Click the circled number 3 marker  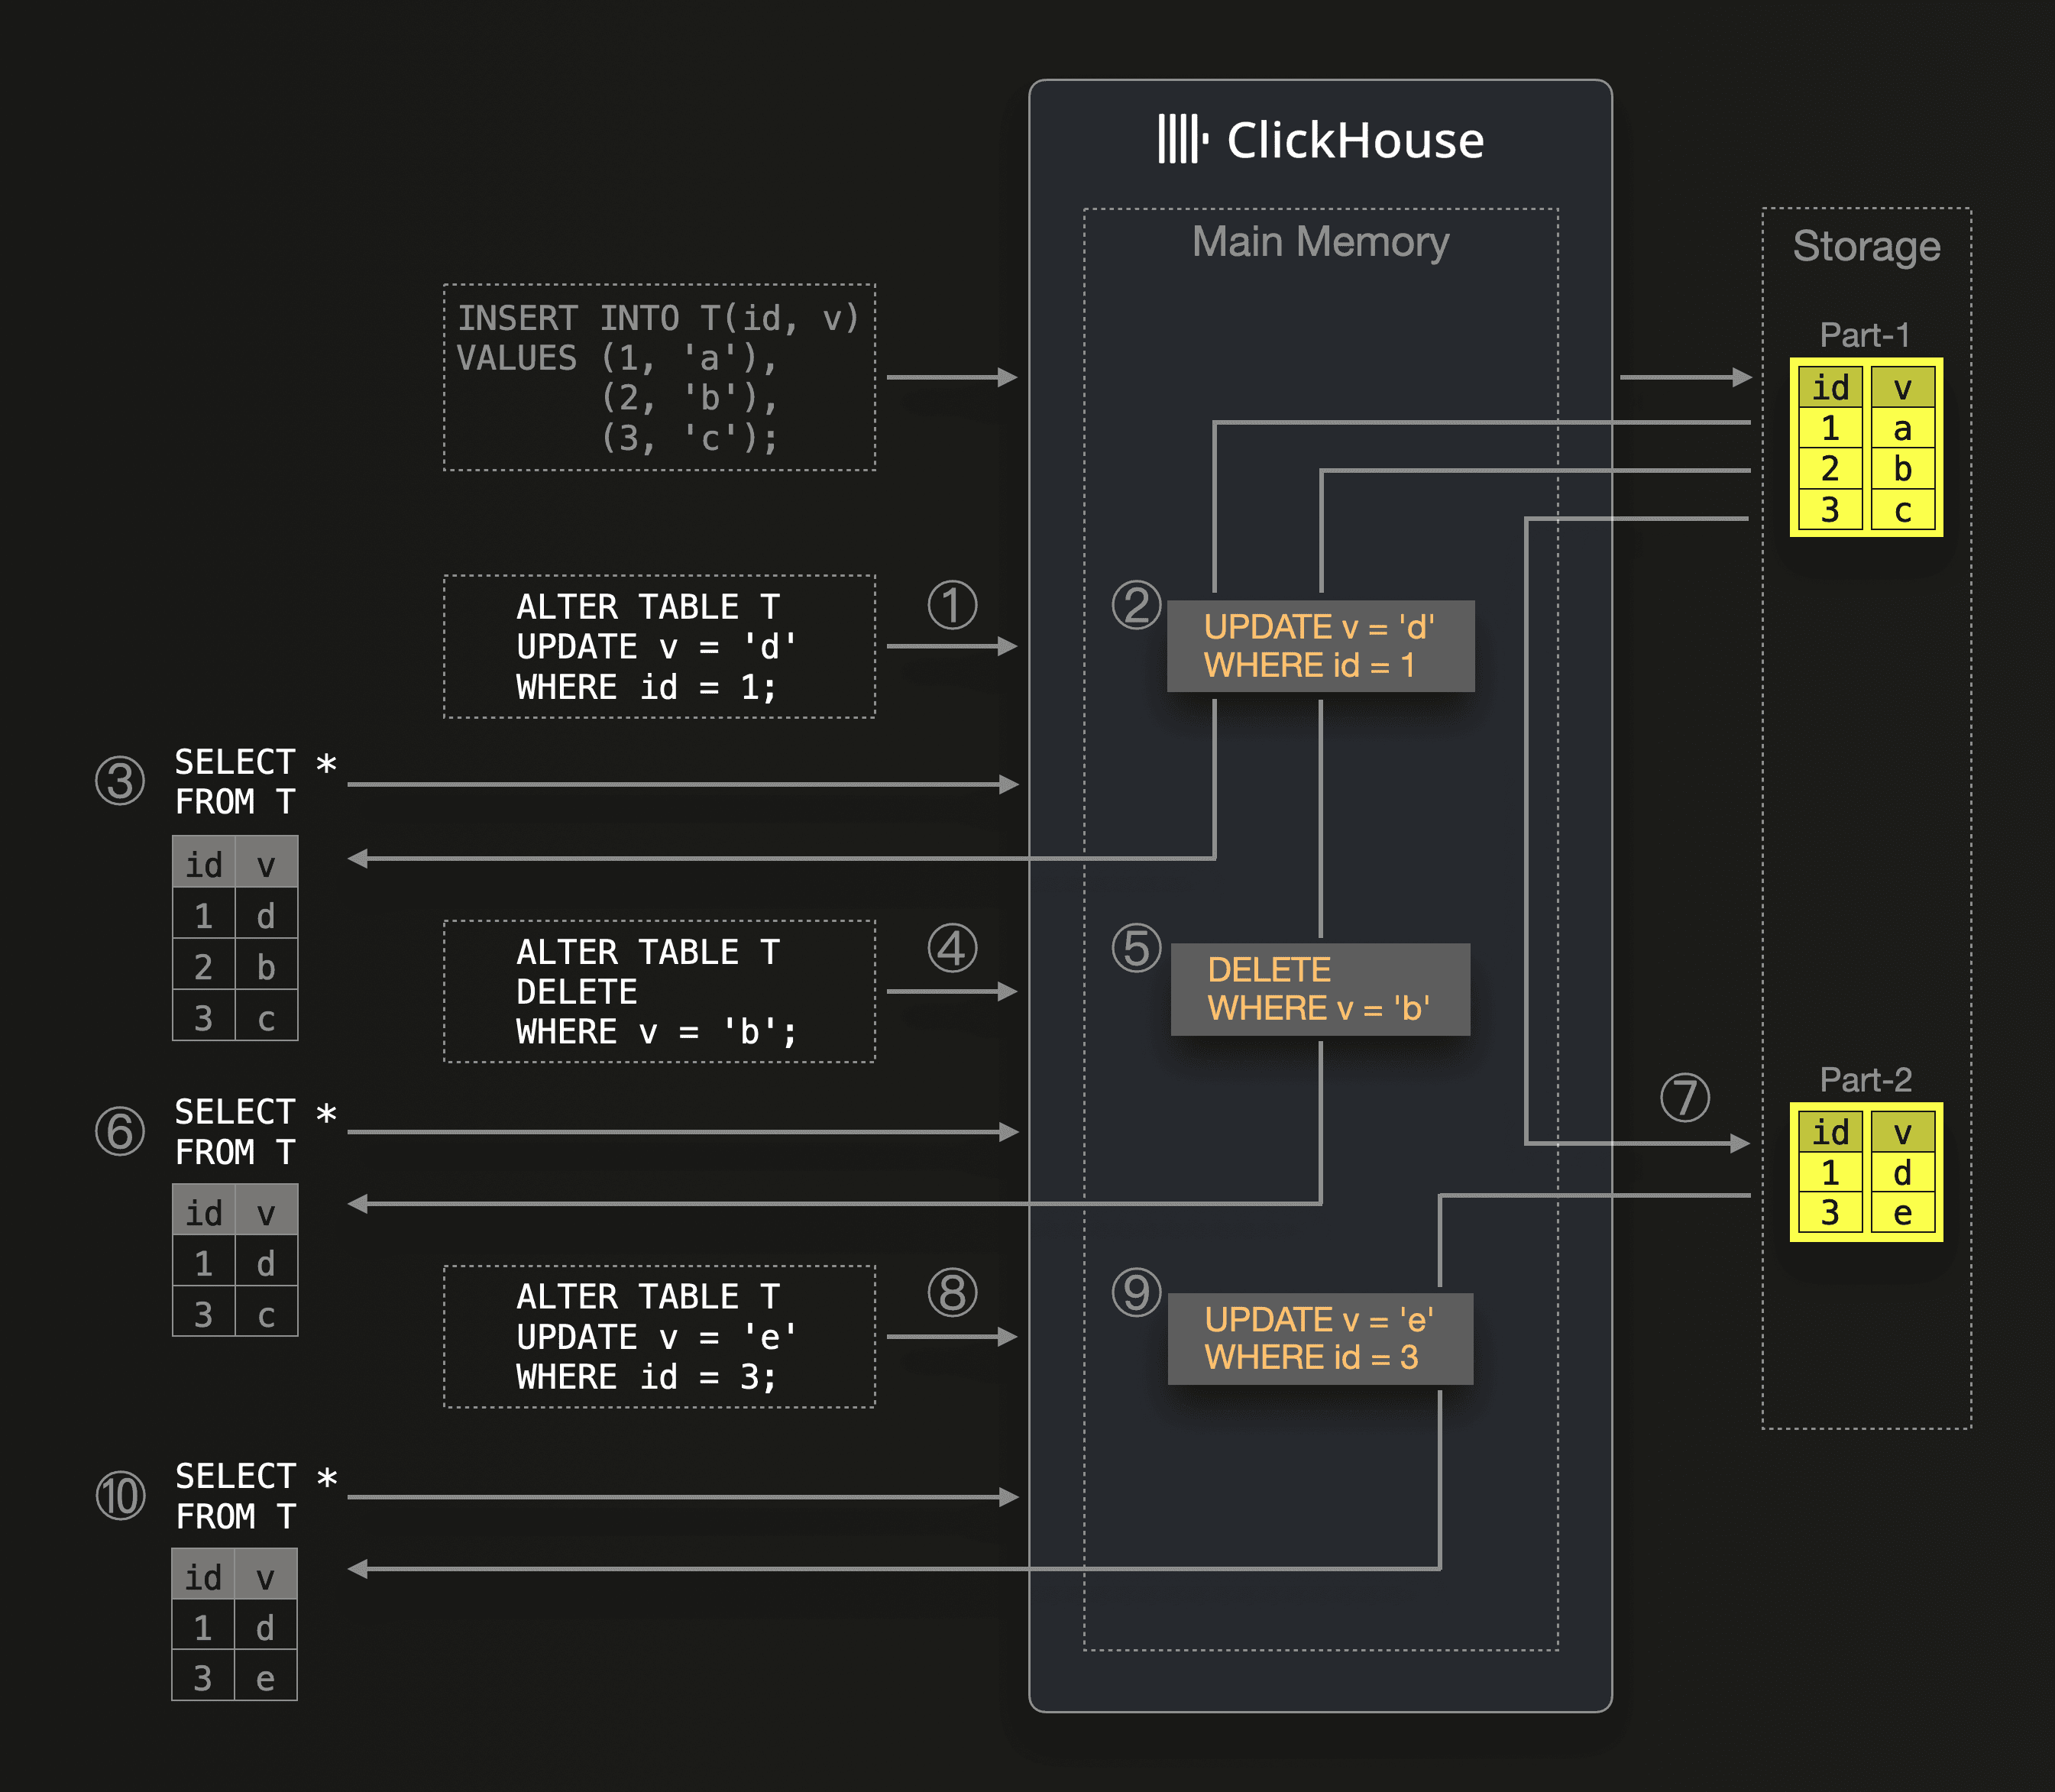[120, 781]
